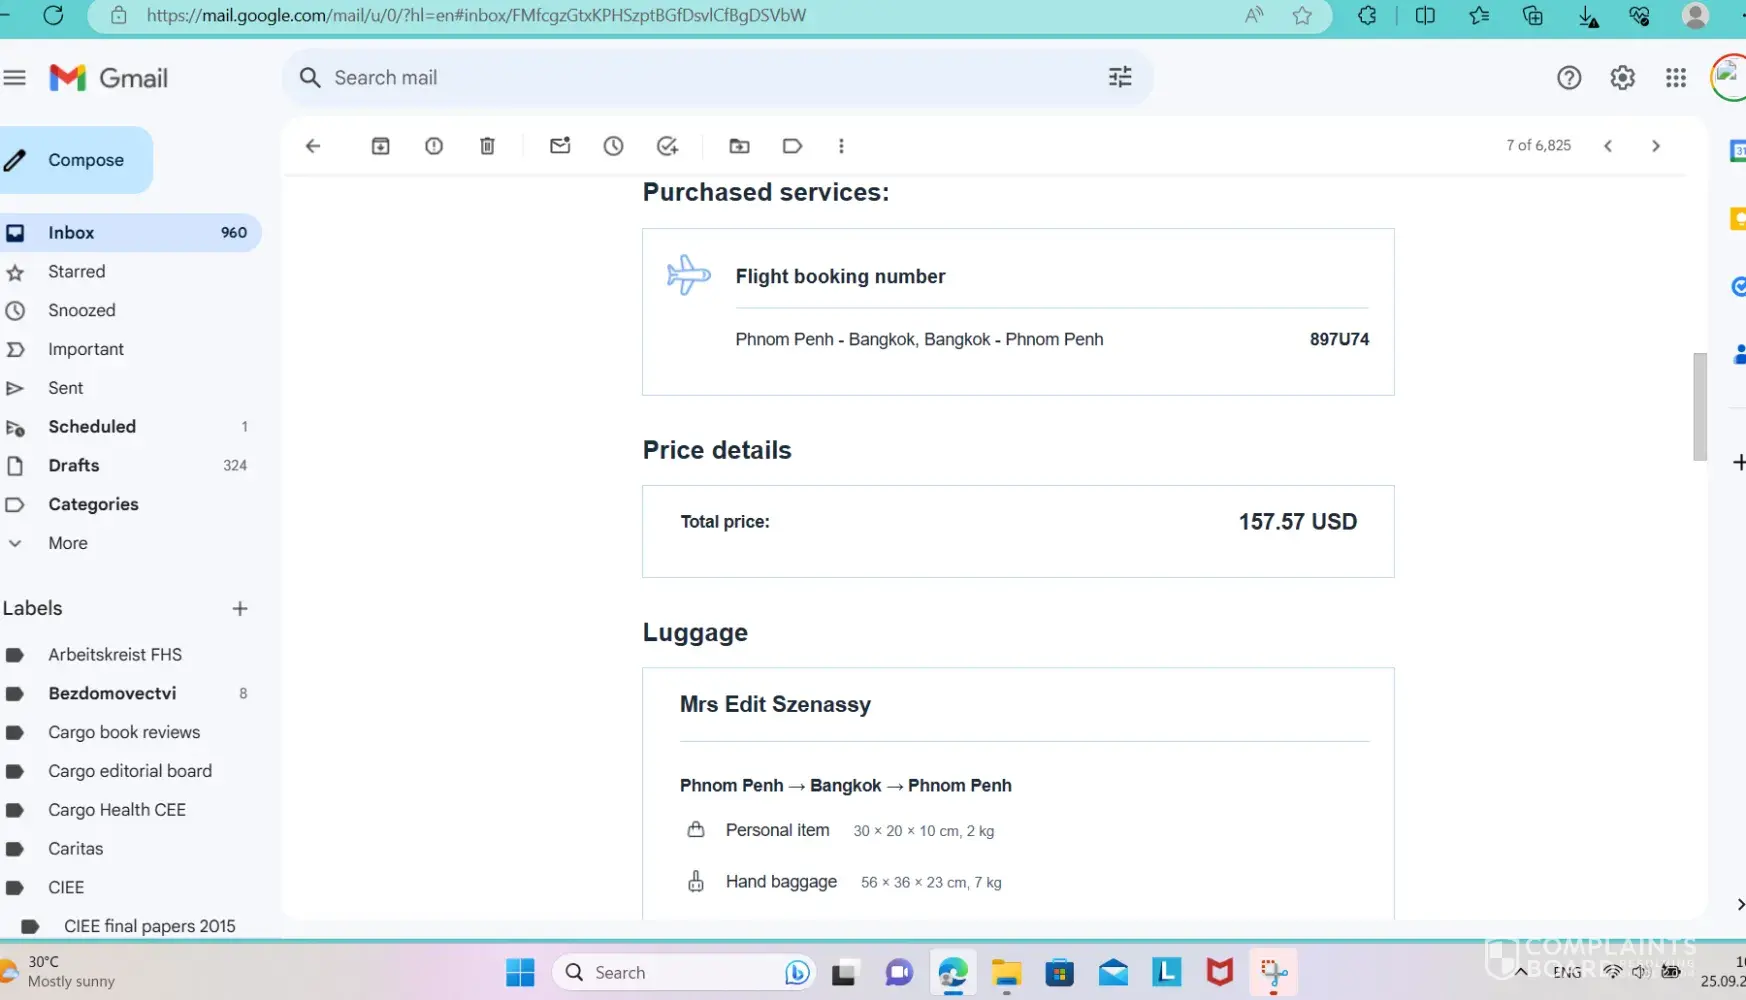Click the email vertical scrollbar
This screenshot has height=1000, width=1746.
pos(1699,406)
